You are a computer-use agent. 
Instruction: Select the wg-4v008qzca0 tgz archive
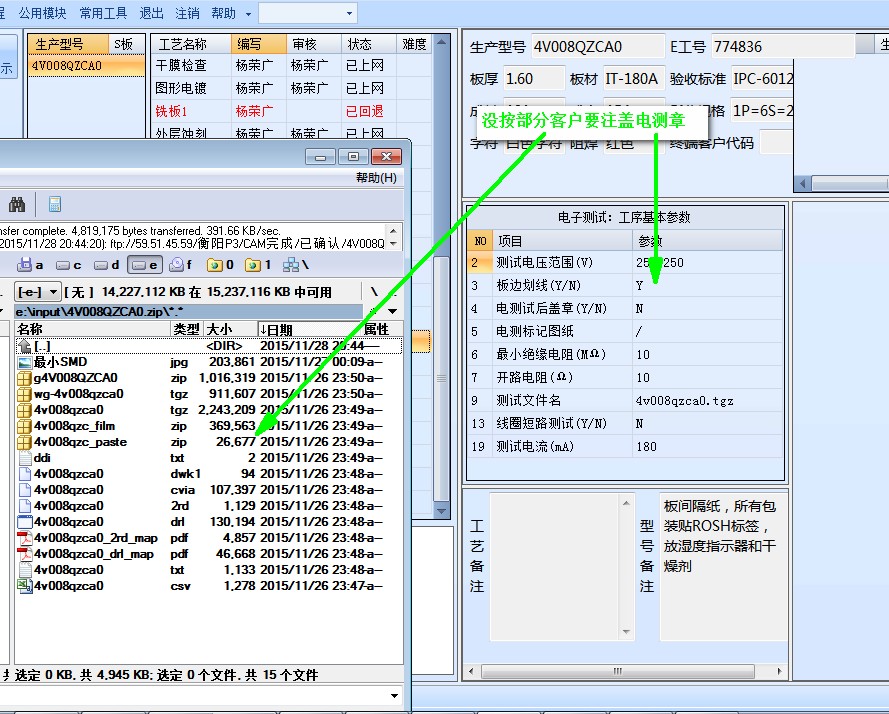point(209,394)
